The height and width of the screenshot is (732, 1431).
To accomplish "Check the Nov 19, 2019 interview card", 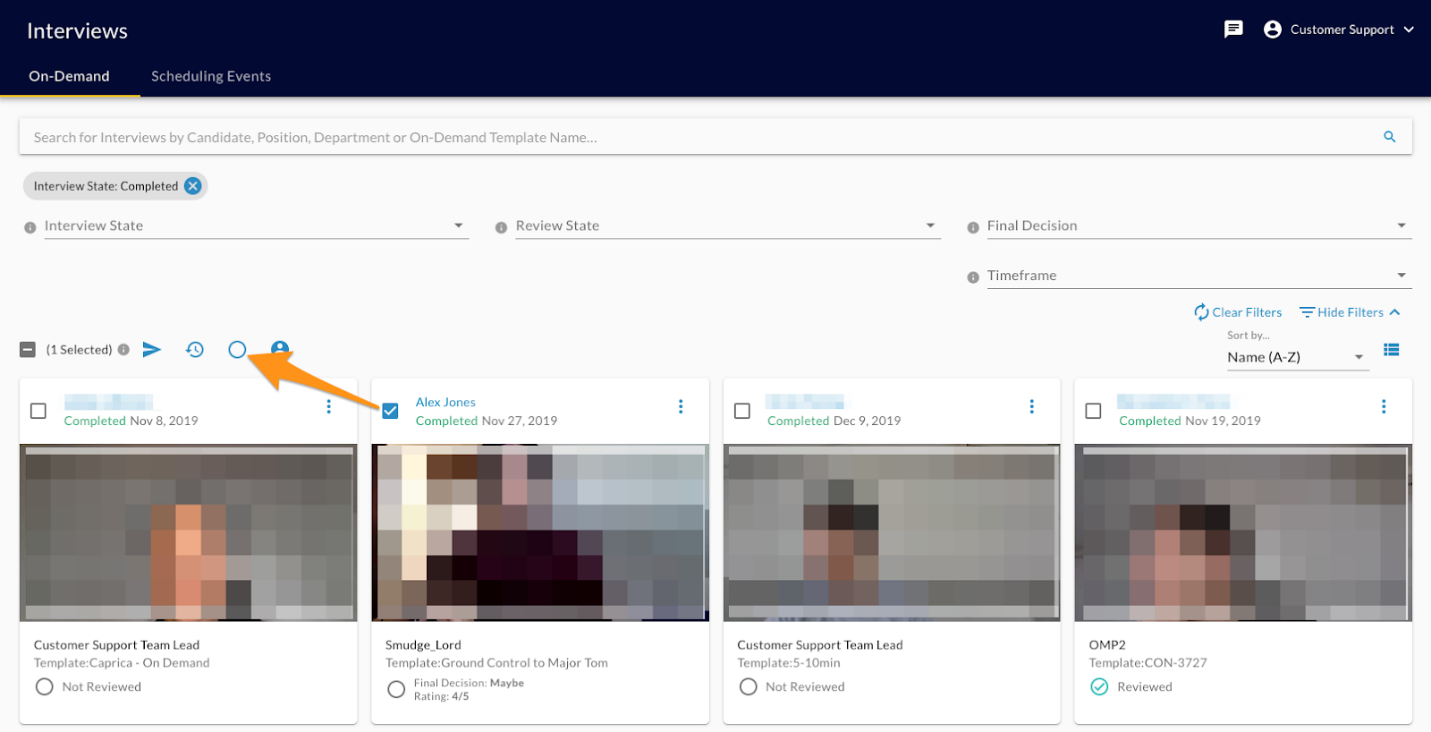I will [1093, 411].
